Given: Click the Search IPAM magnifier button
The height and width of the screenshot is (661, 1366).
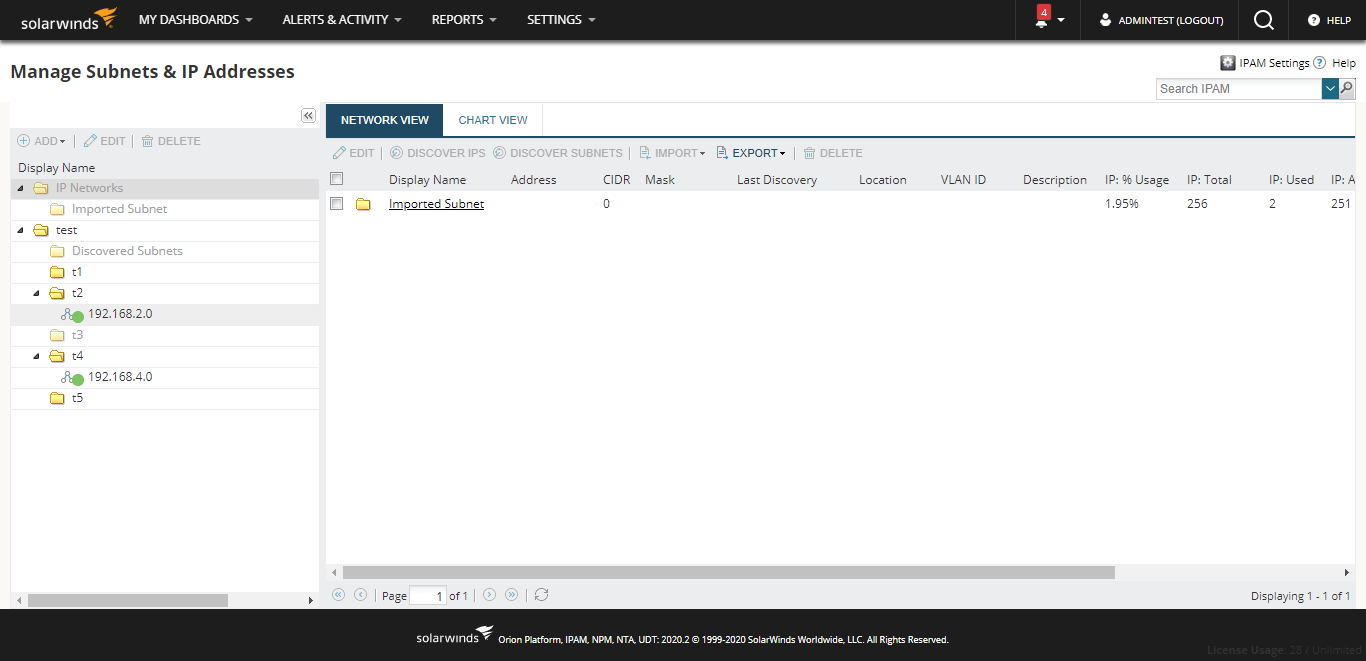Looking at the screenshot, I should (x=1347, y=89).
